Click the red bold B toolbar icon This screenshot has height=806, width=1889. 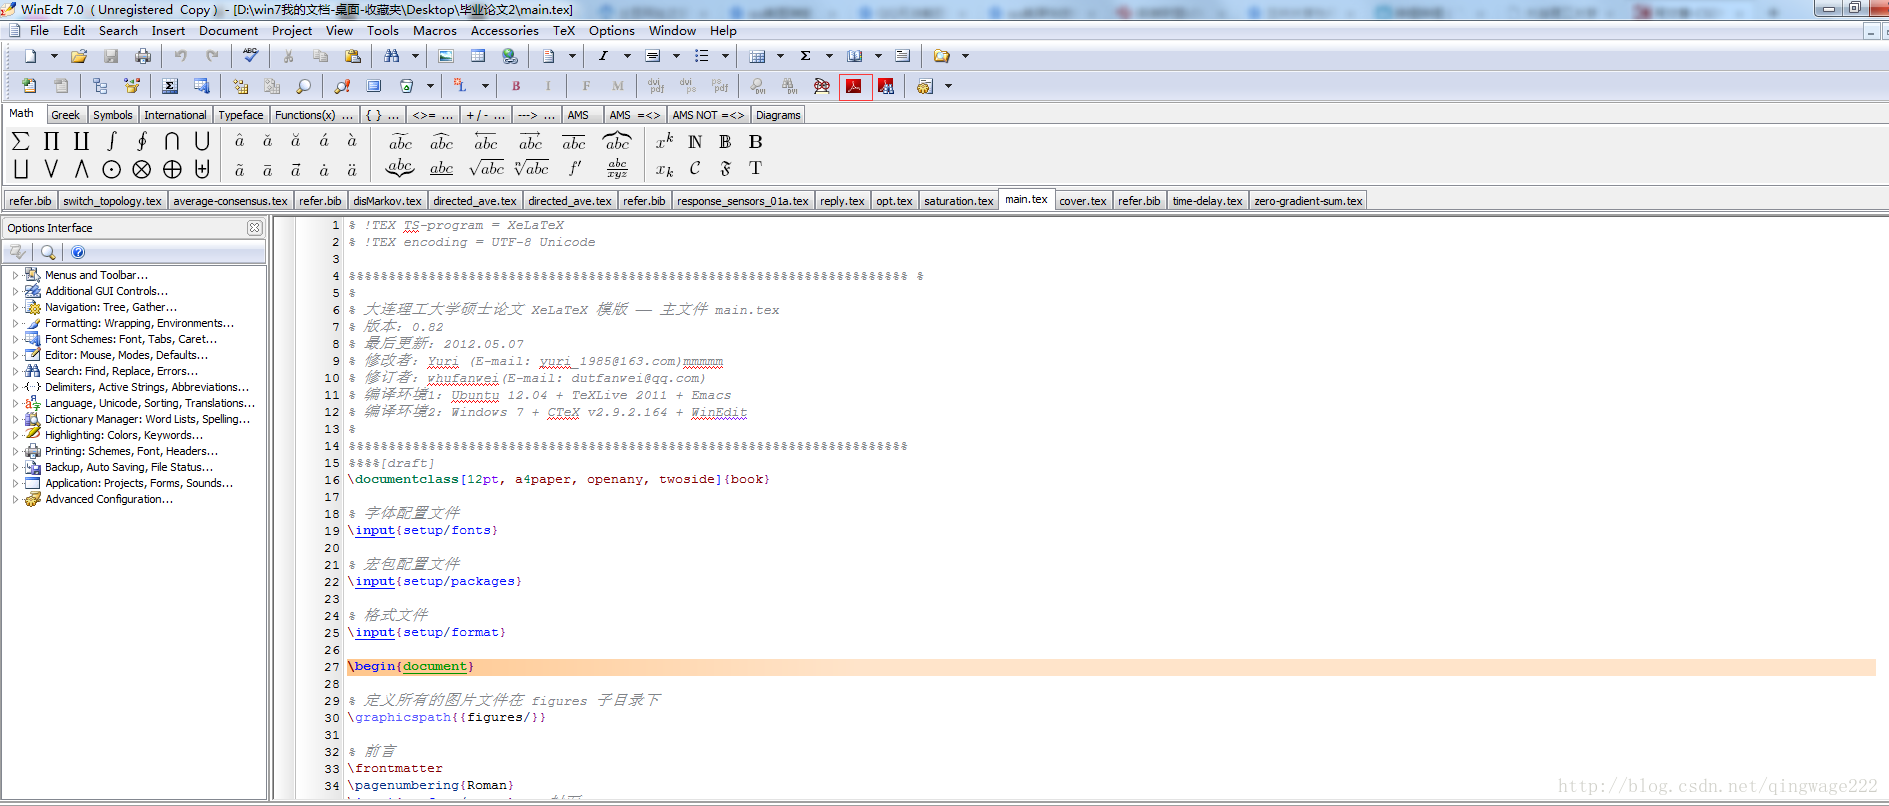click(x=516, y=86)
